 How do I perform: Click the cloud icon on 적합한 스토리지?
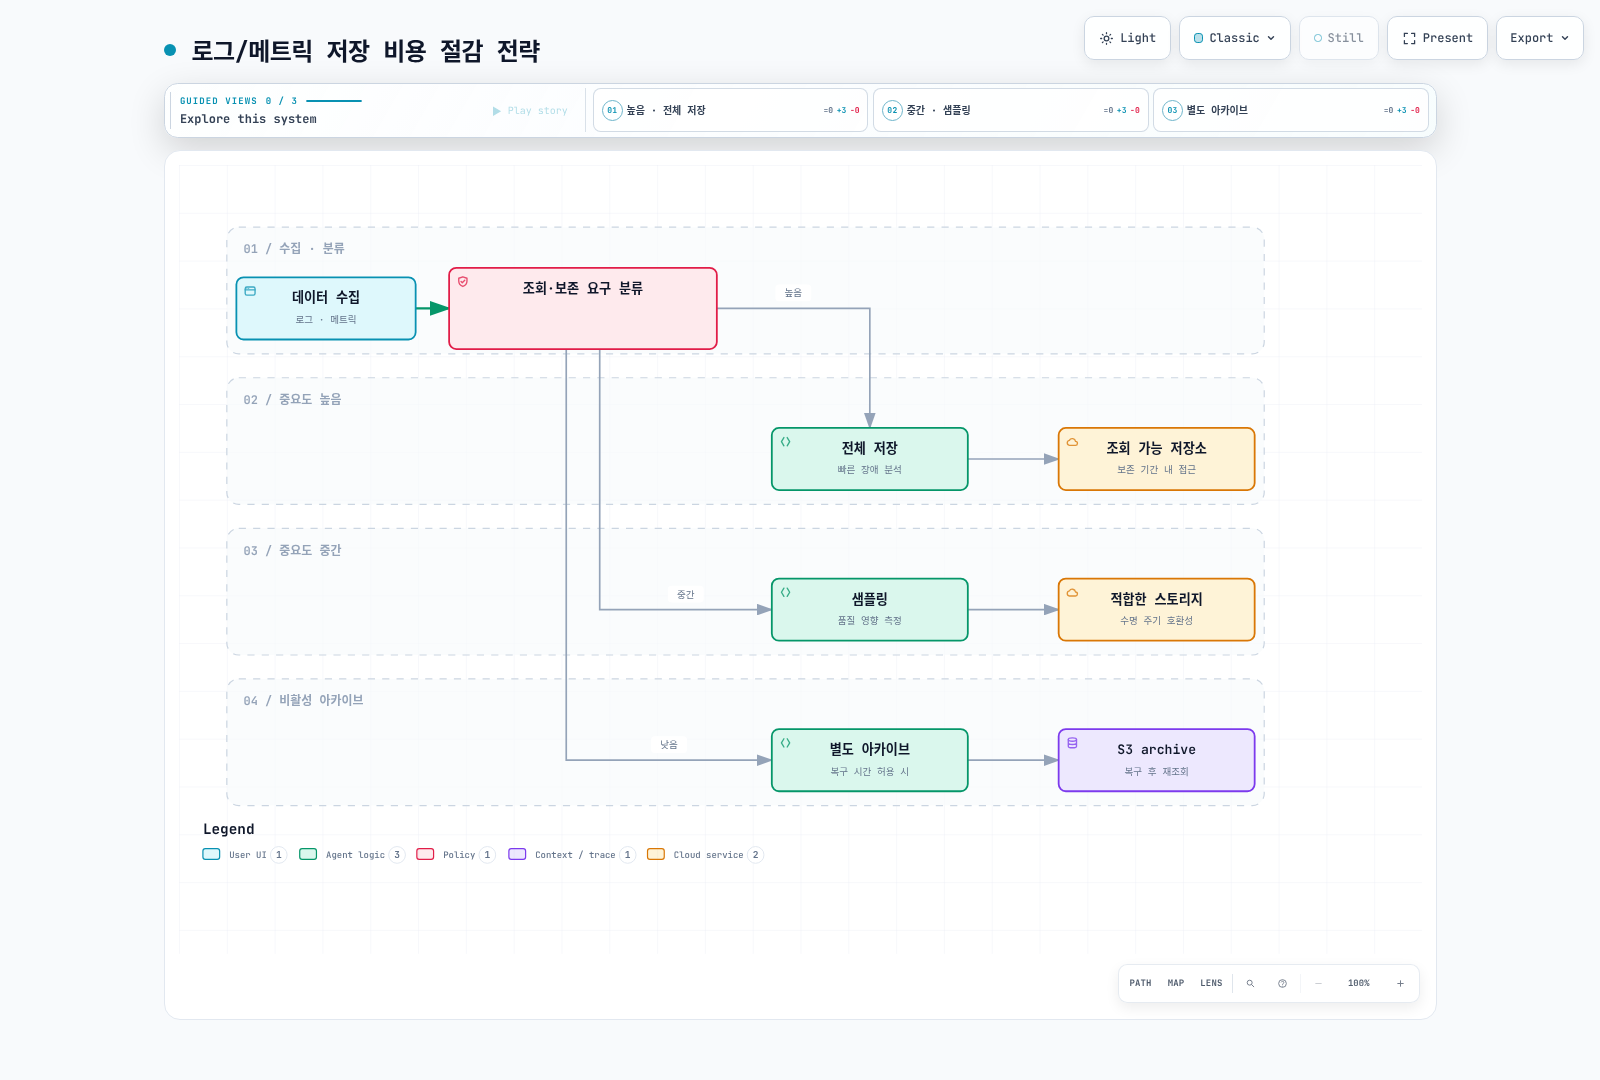(x=1072, y=593)
